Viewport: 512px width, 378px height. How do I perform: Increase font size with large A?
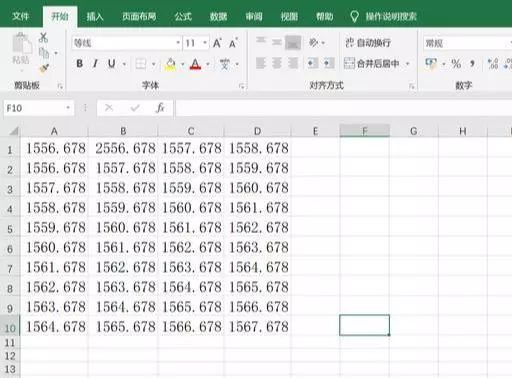pos(217,43)
